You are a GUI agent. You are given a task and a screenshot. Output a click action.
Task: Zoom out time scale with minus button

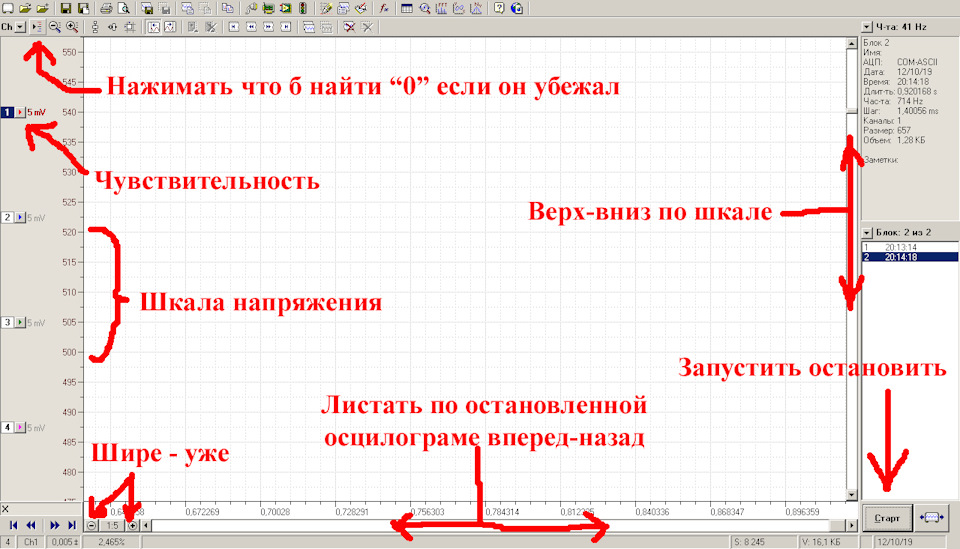tap(92, 524)
